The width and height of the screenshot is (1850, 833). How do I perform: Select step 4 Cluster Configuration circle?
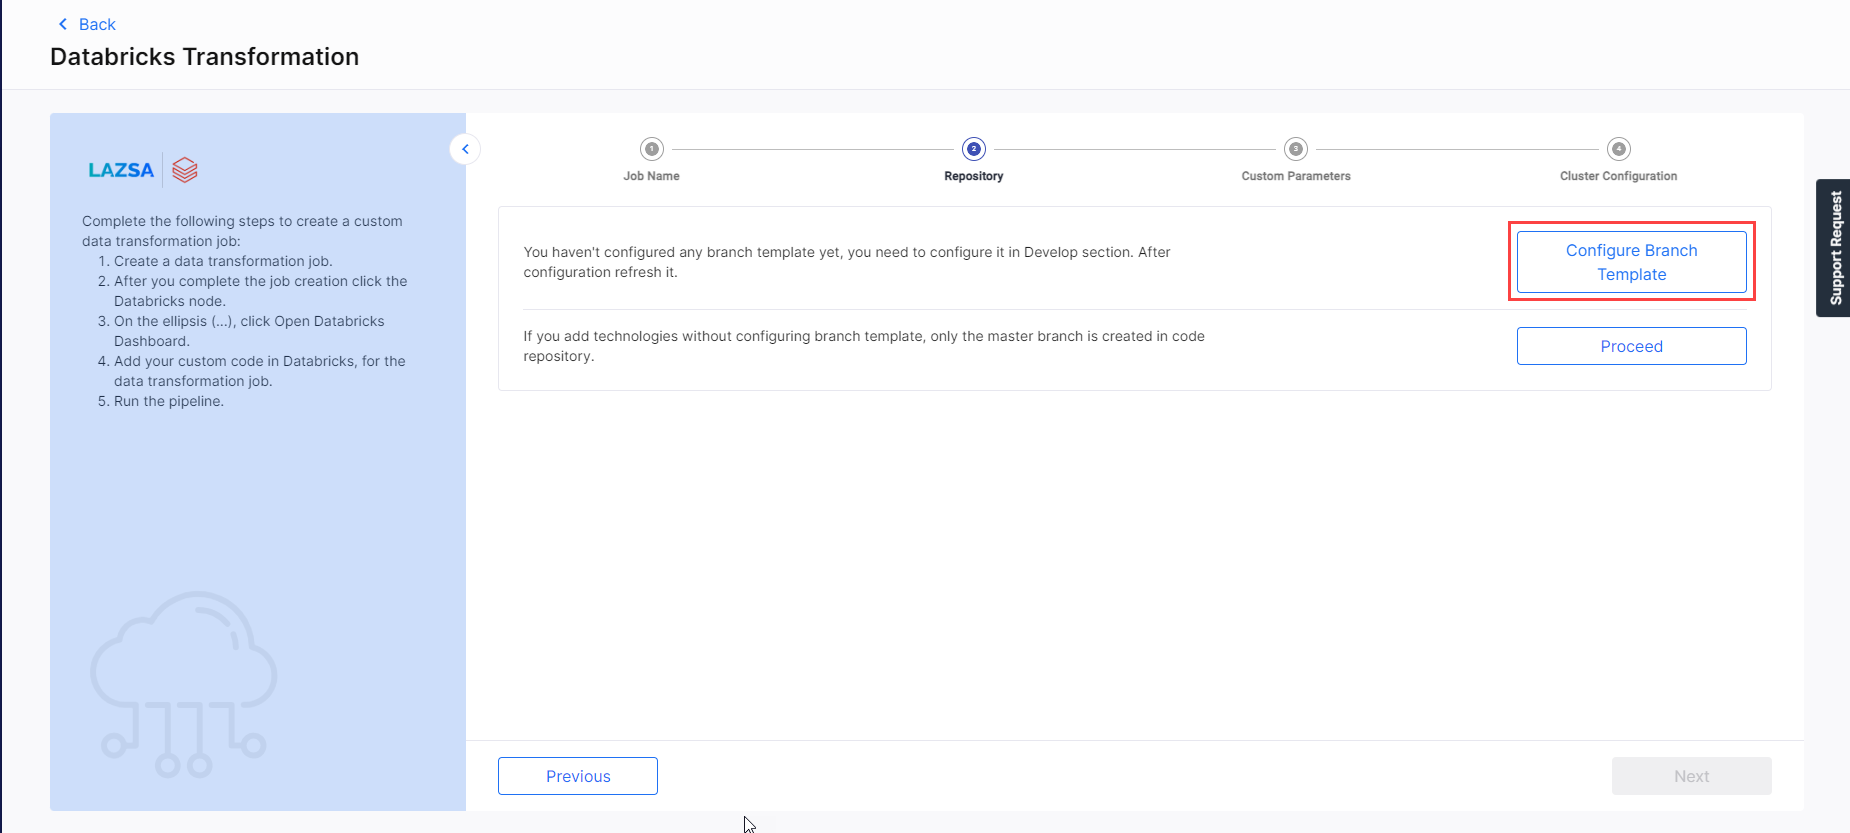[1619, 149]
